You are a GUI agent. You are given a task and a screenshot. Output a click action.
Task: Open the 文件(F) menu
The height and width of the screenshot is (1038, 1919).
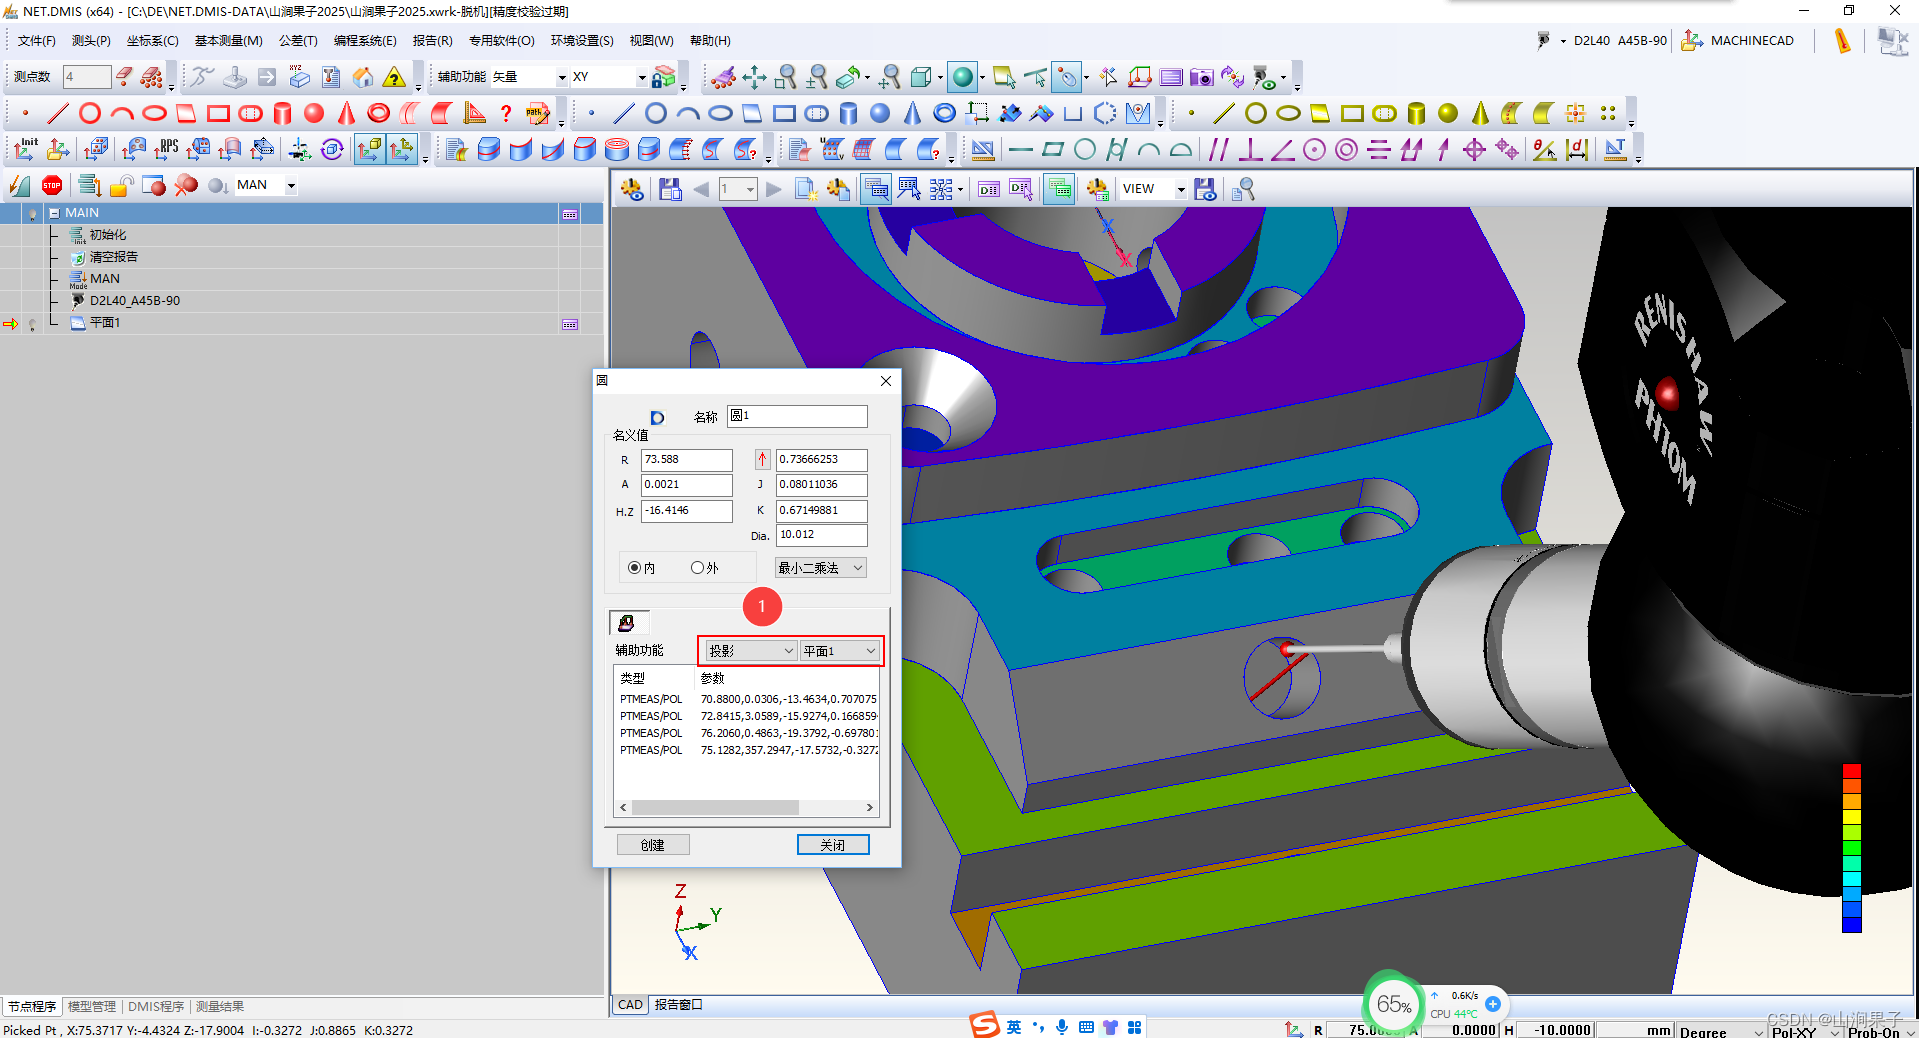point(37,41)
